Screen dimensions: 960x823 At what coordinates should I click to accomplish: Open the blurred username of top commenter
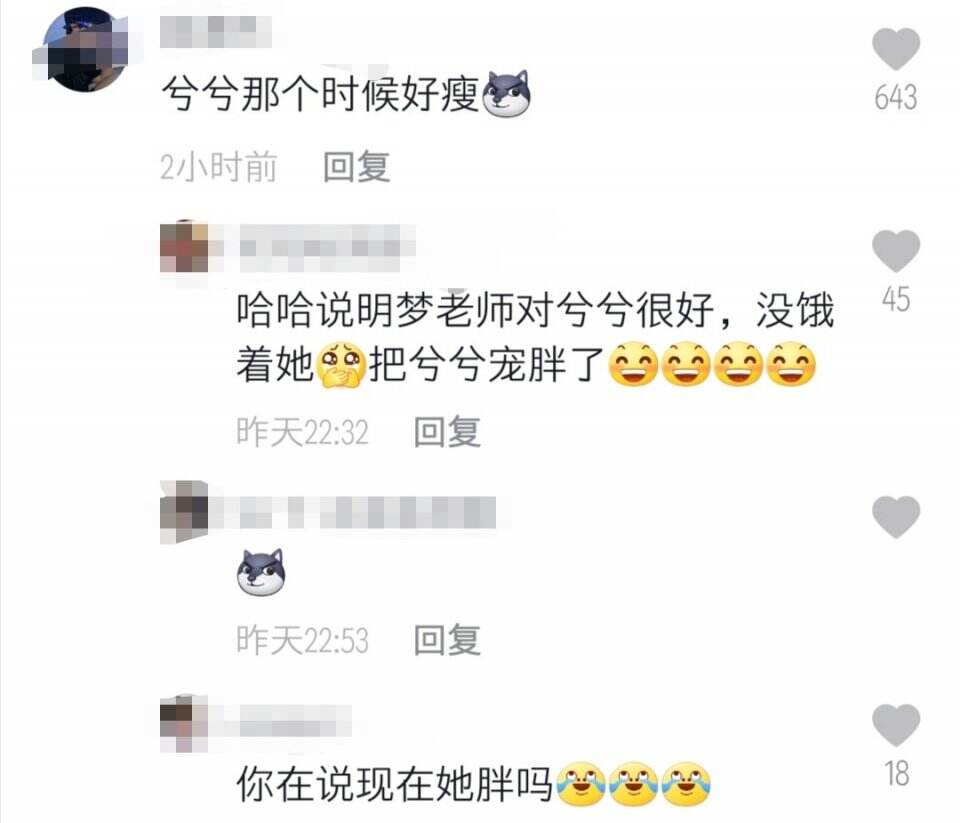[216, 31]
